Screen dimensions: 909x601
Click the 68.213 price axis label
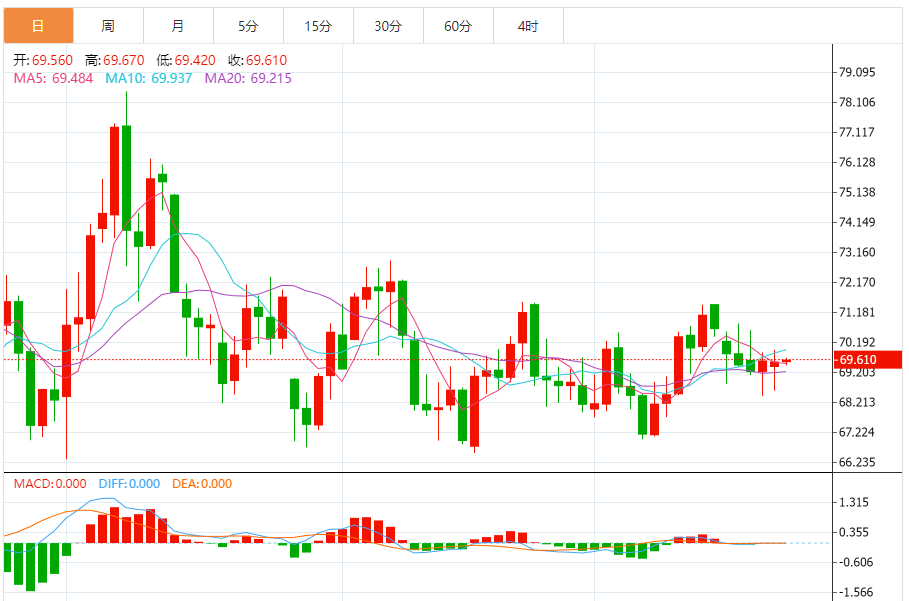[x=857, y=402]
